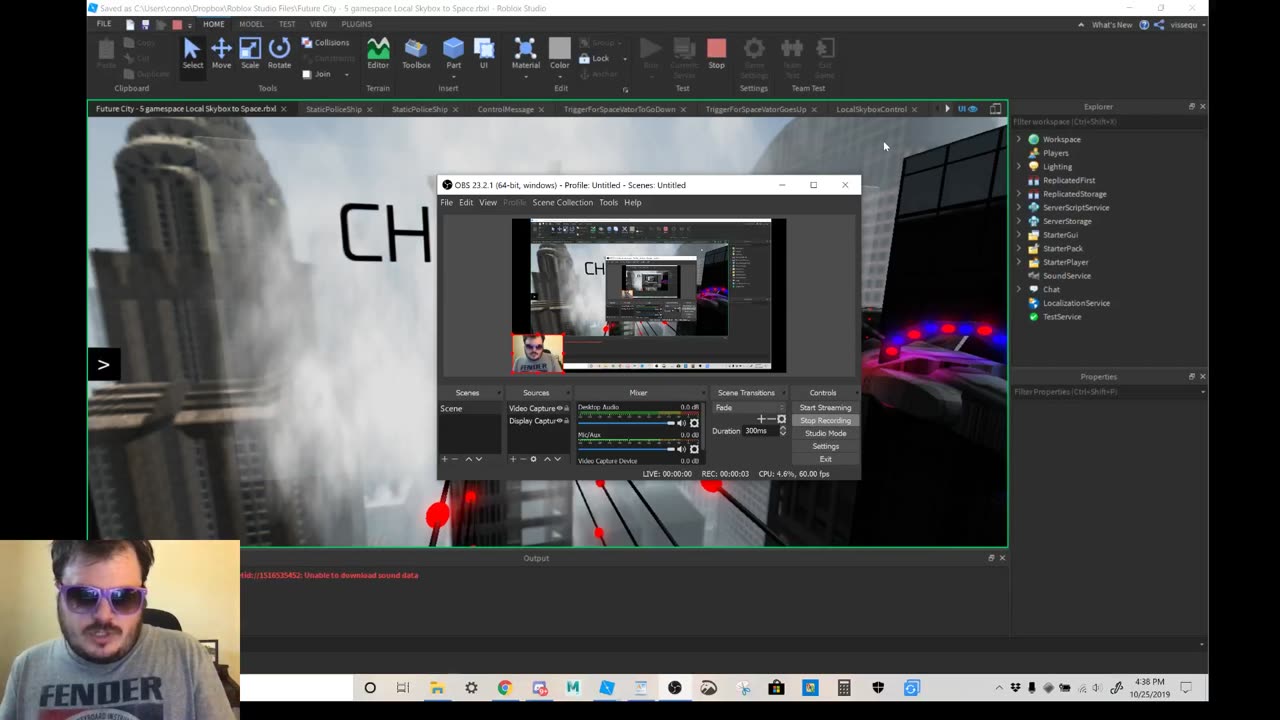Choose the Select tool in Roblox Studio
The height and width of the screenshot is (720, 1280).
[x=192, y=53]
